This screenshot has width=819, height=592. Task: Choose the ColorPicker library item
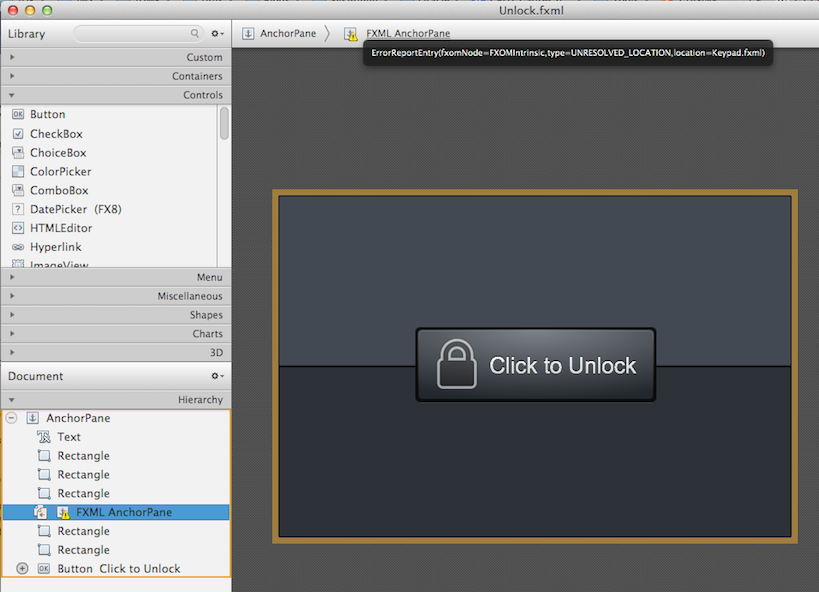60,172
